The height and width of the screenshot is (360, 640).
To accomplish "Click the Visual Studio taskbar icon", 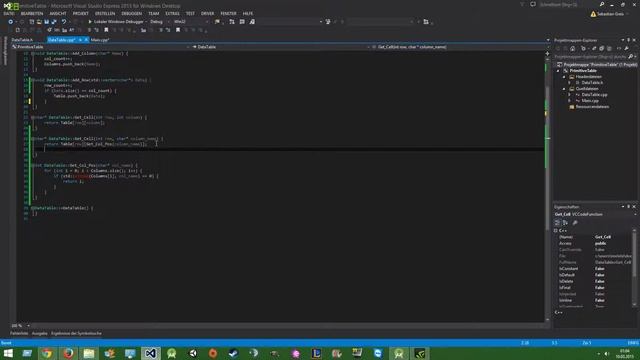I will tap(151, 353).
